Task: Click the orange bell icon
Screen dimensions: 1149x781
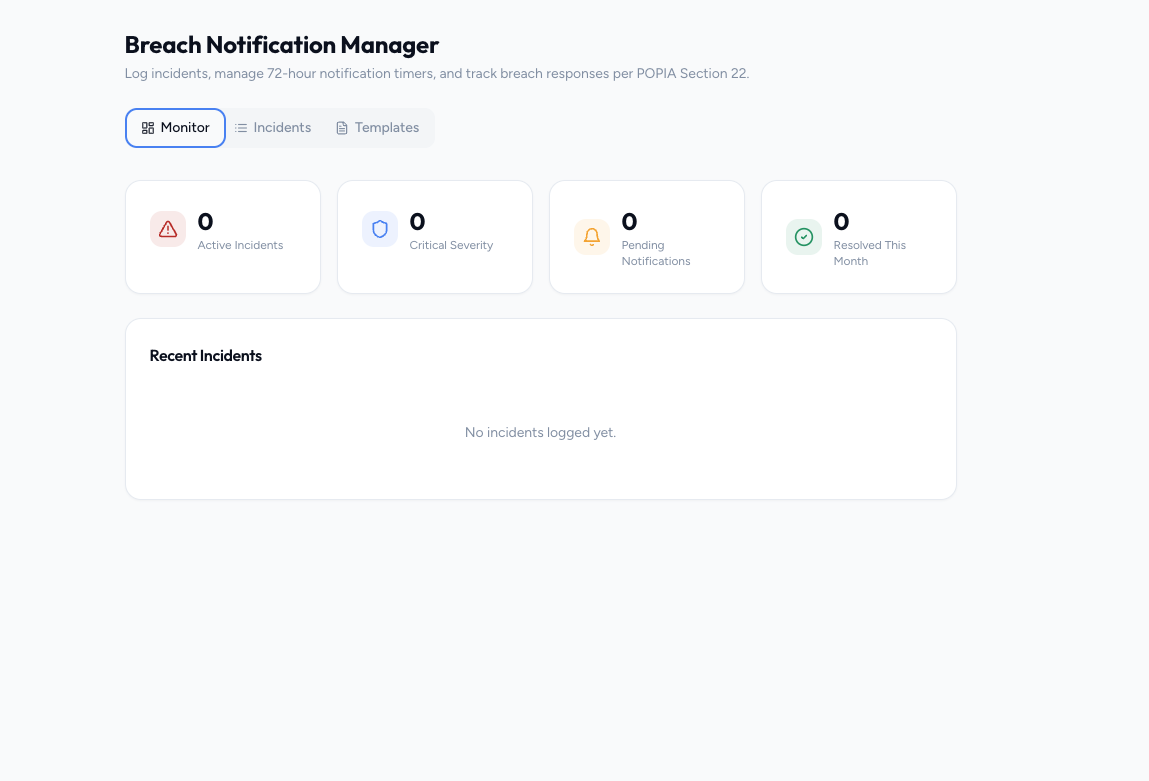Action: point(592,237)
